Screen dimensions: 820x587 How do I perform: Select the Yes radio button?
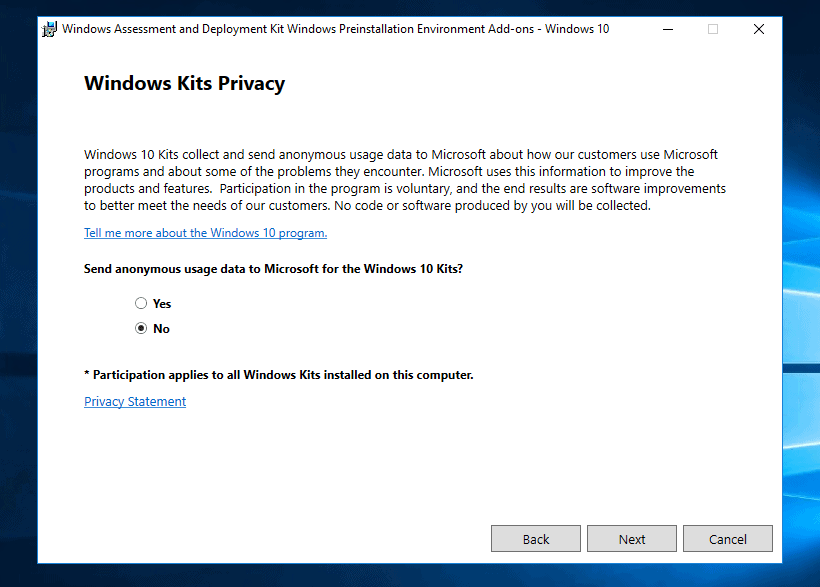(x=140, y=303)
